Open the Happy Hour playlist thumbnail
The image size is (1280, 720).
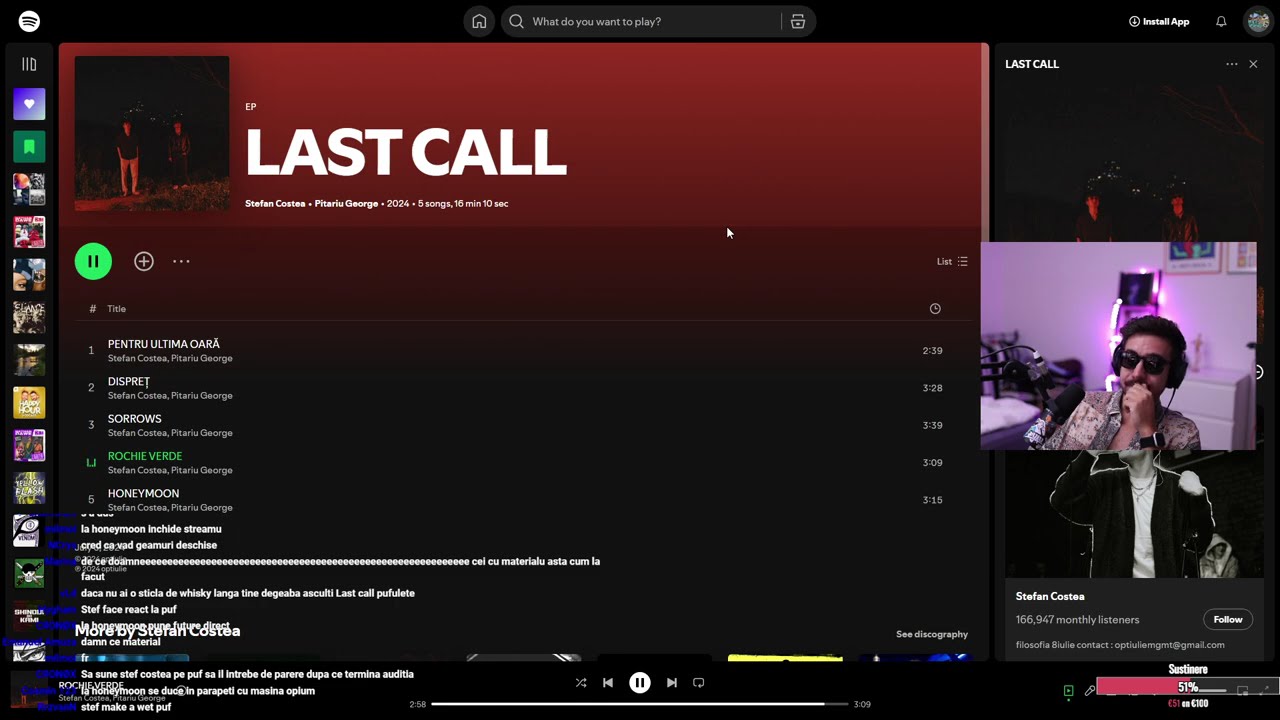(29, 402)
